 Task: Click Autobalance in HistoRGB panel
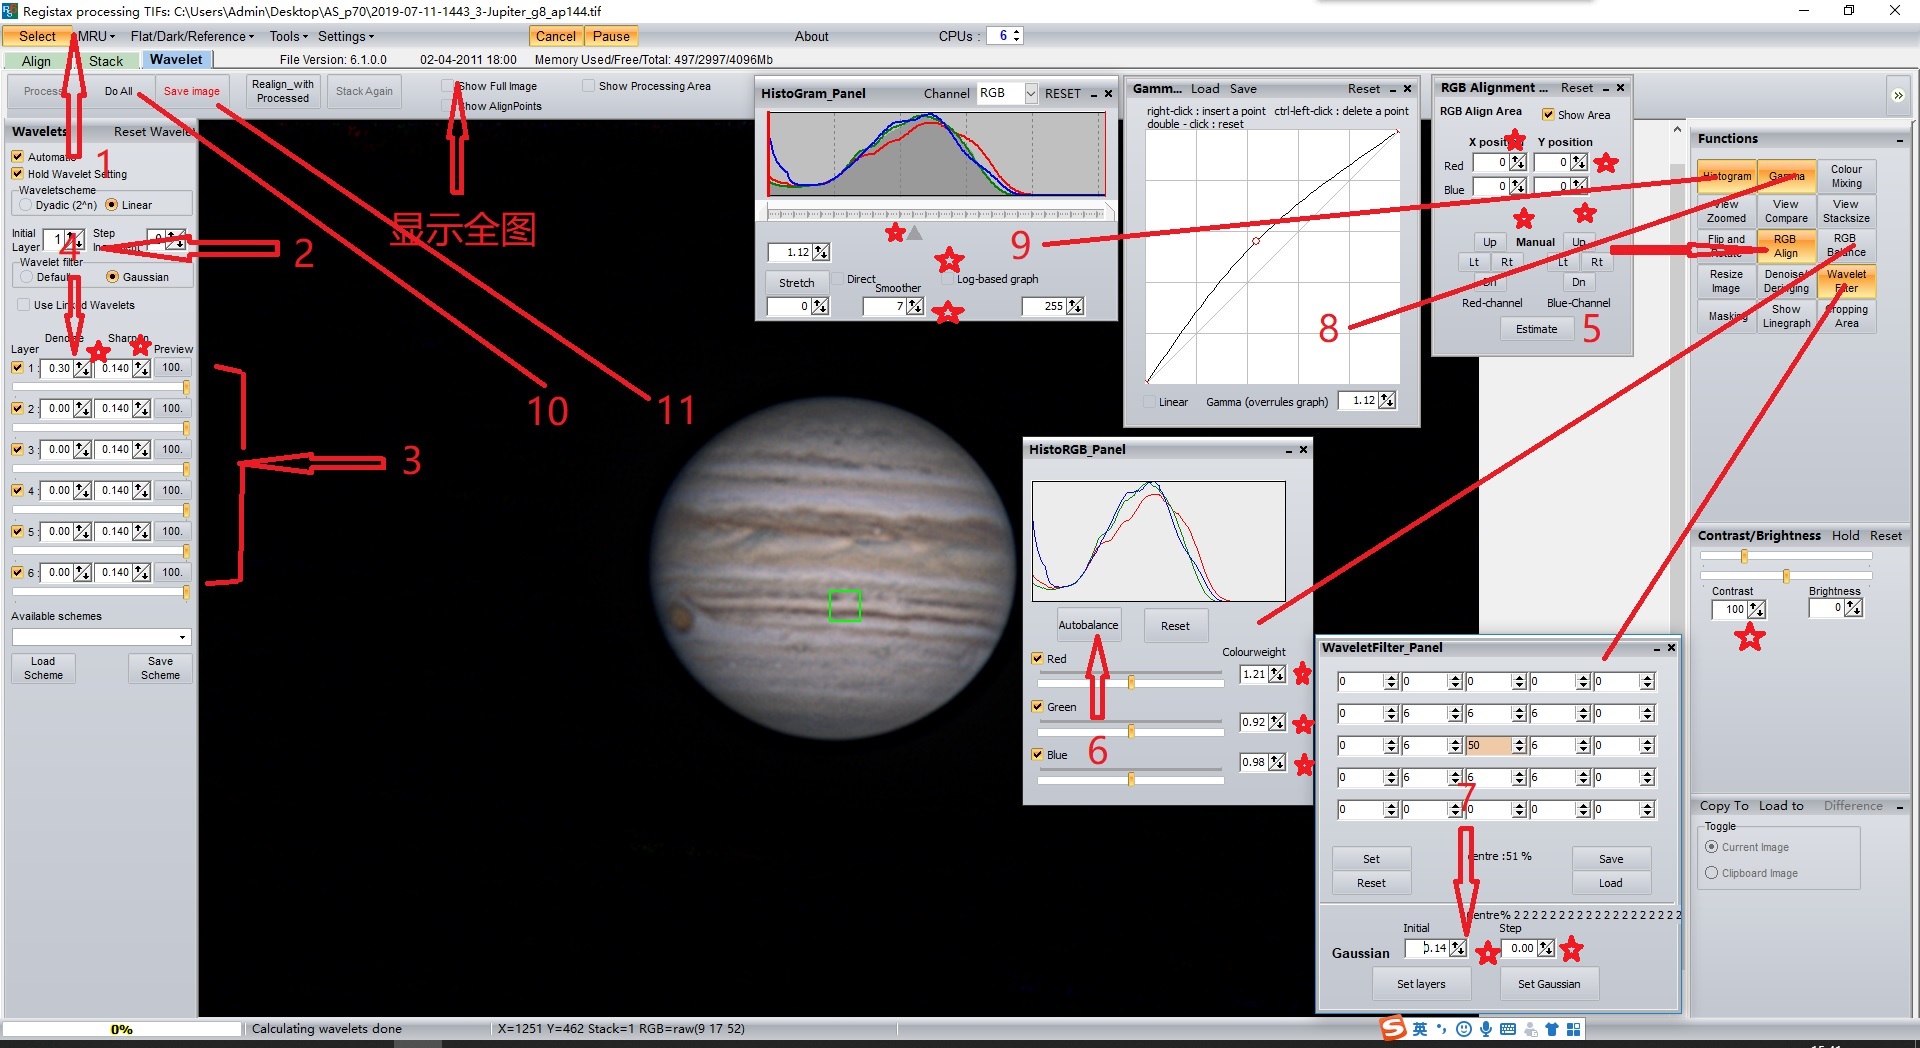1088,625
